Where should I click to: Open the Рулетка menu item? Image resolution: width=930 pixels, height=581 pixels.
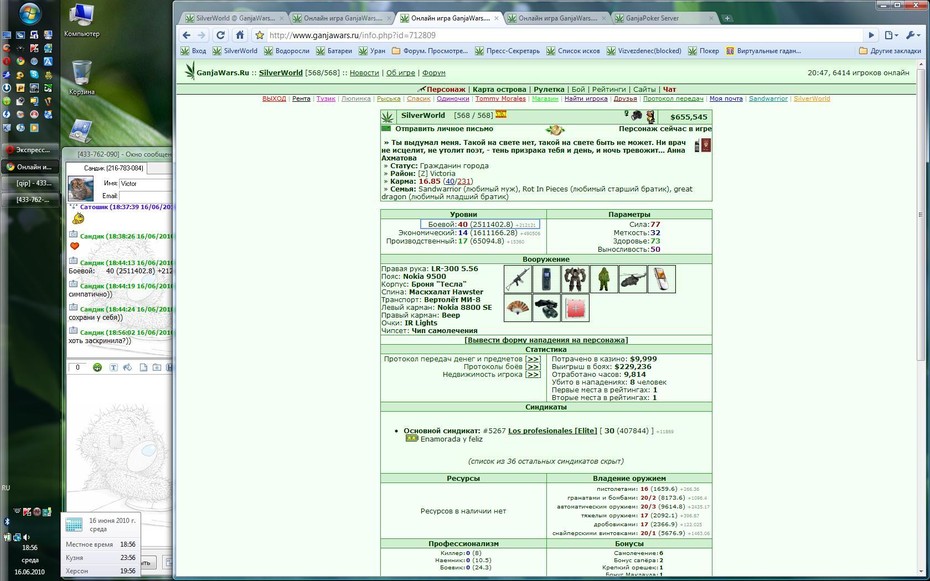coord(549,90)
